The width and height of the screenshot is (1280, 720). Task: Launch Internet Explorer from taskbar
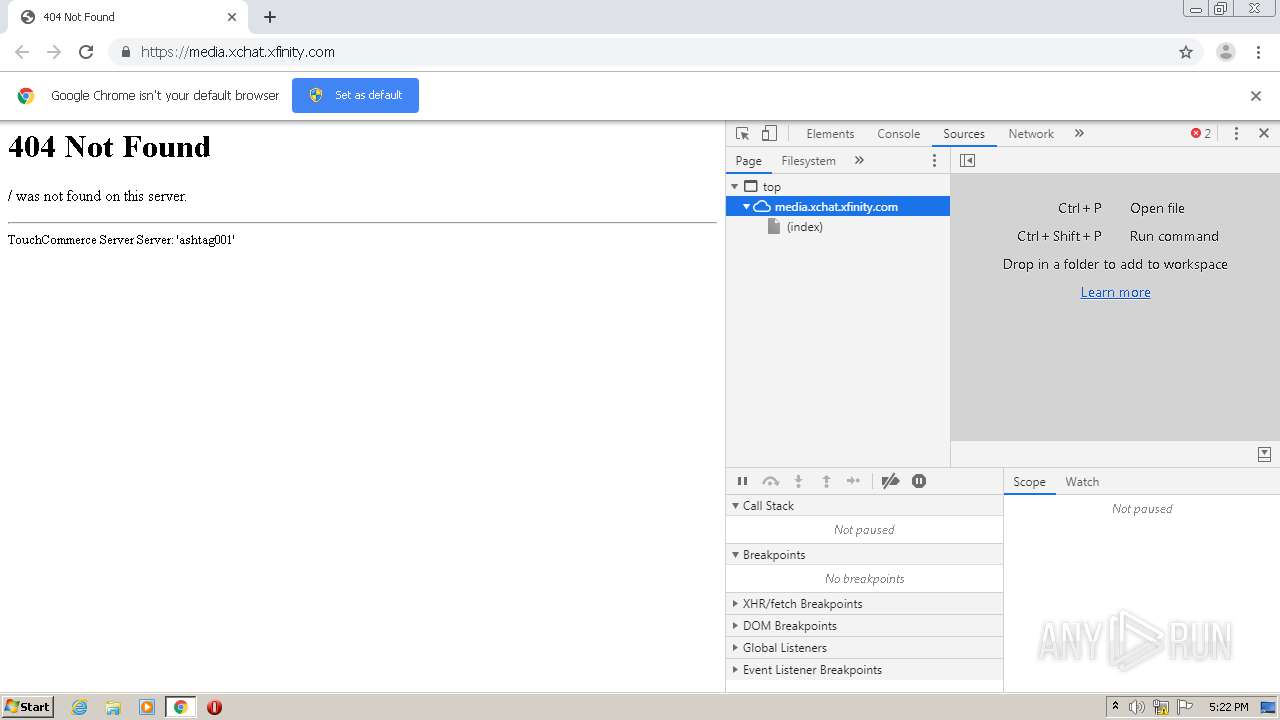coord(80,707)
